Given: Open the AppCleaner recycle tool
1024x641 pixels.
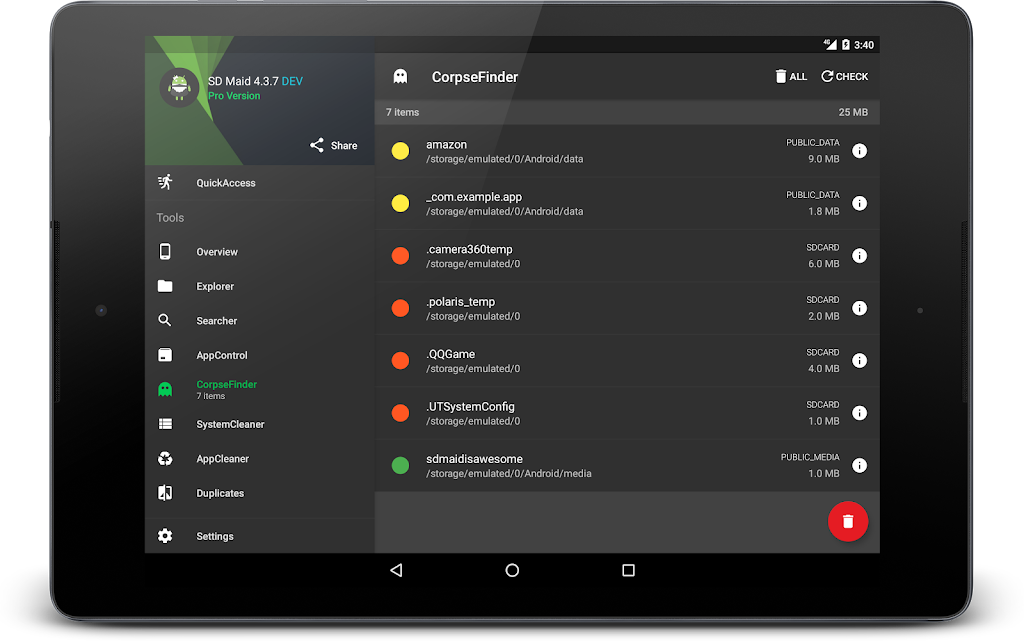Looking at the screenshot, I should [222, 459].
